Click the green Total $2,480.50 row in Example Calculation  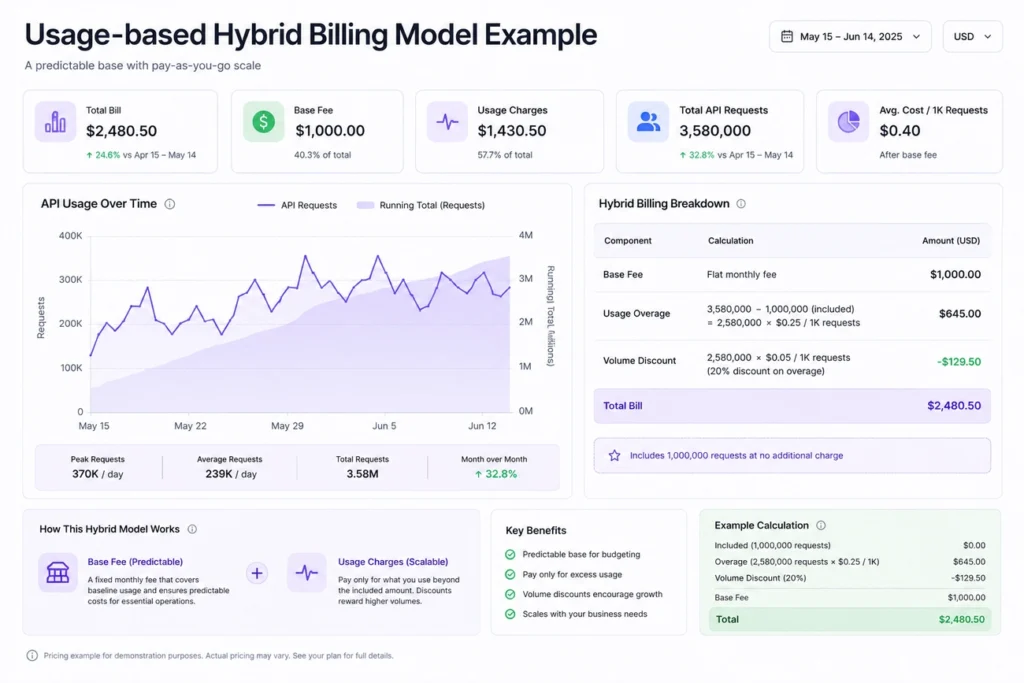[850, 619]
